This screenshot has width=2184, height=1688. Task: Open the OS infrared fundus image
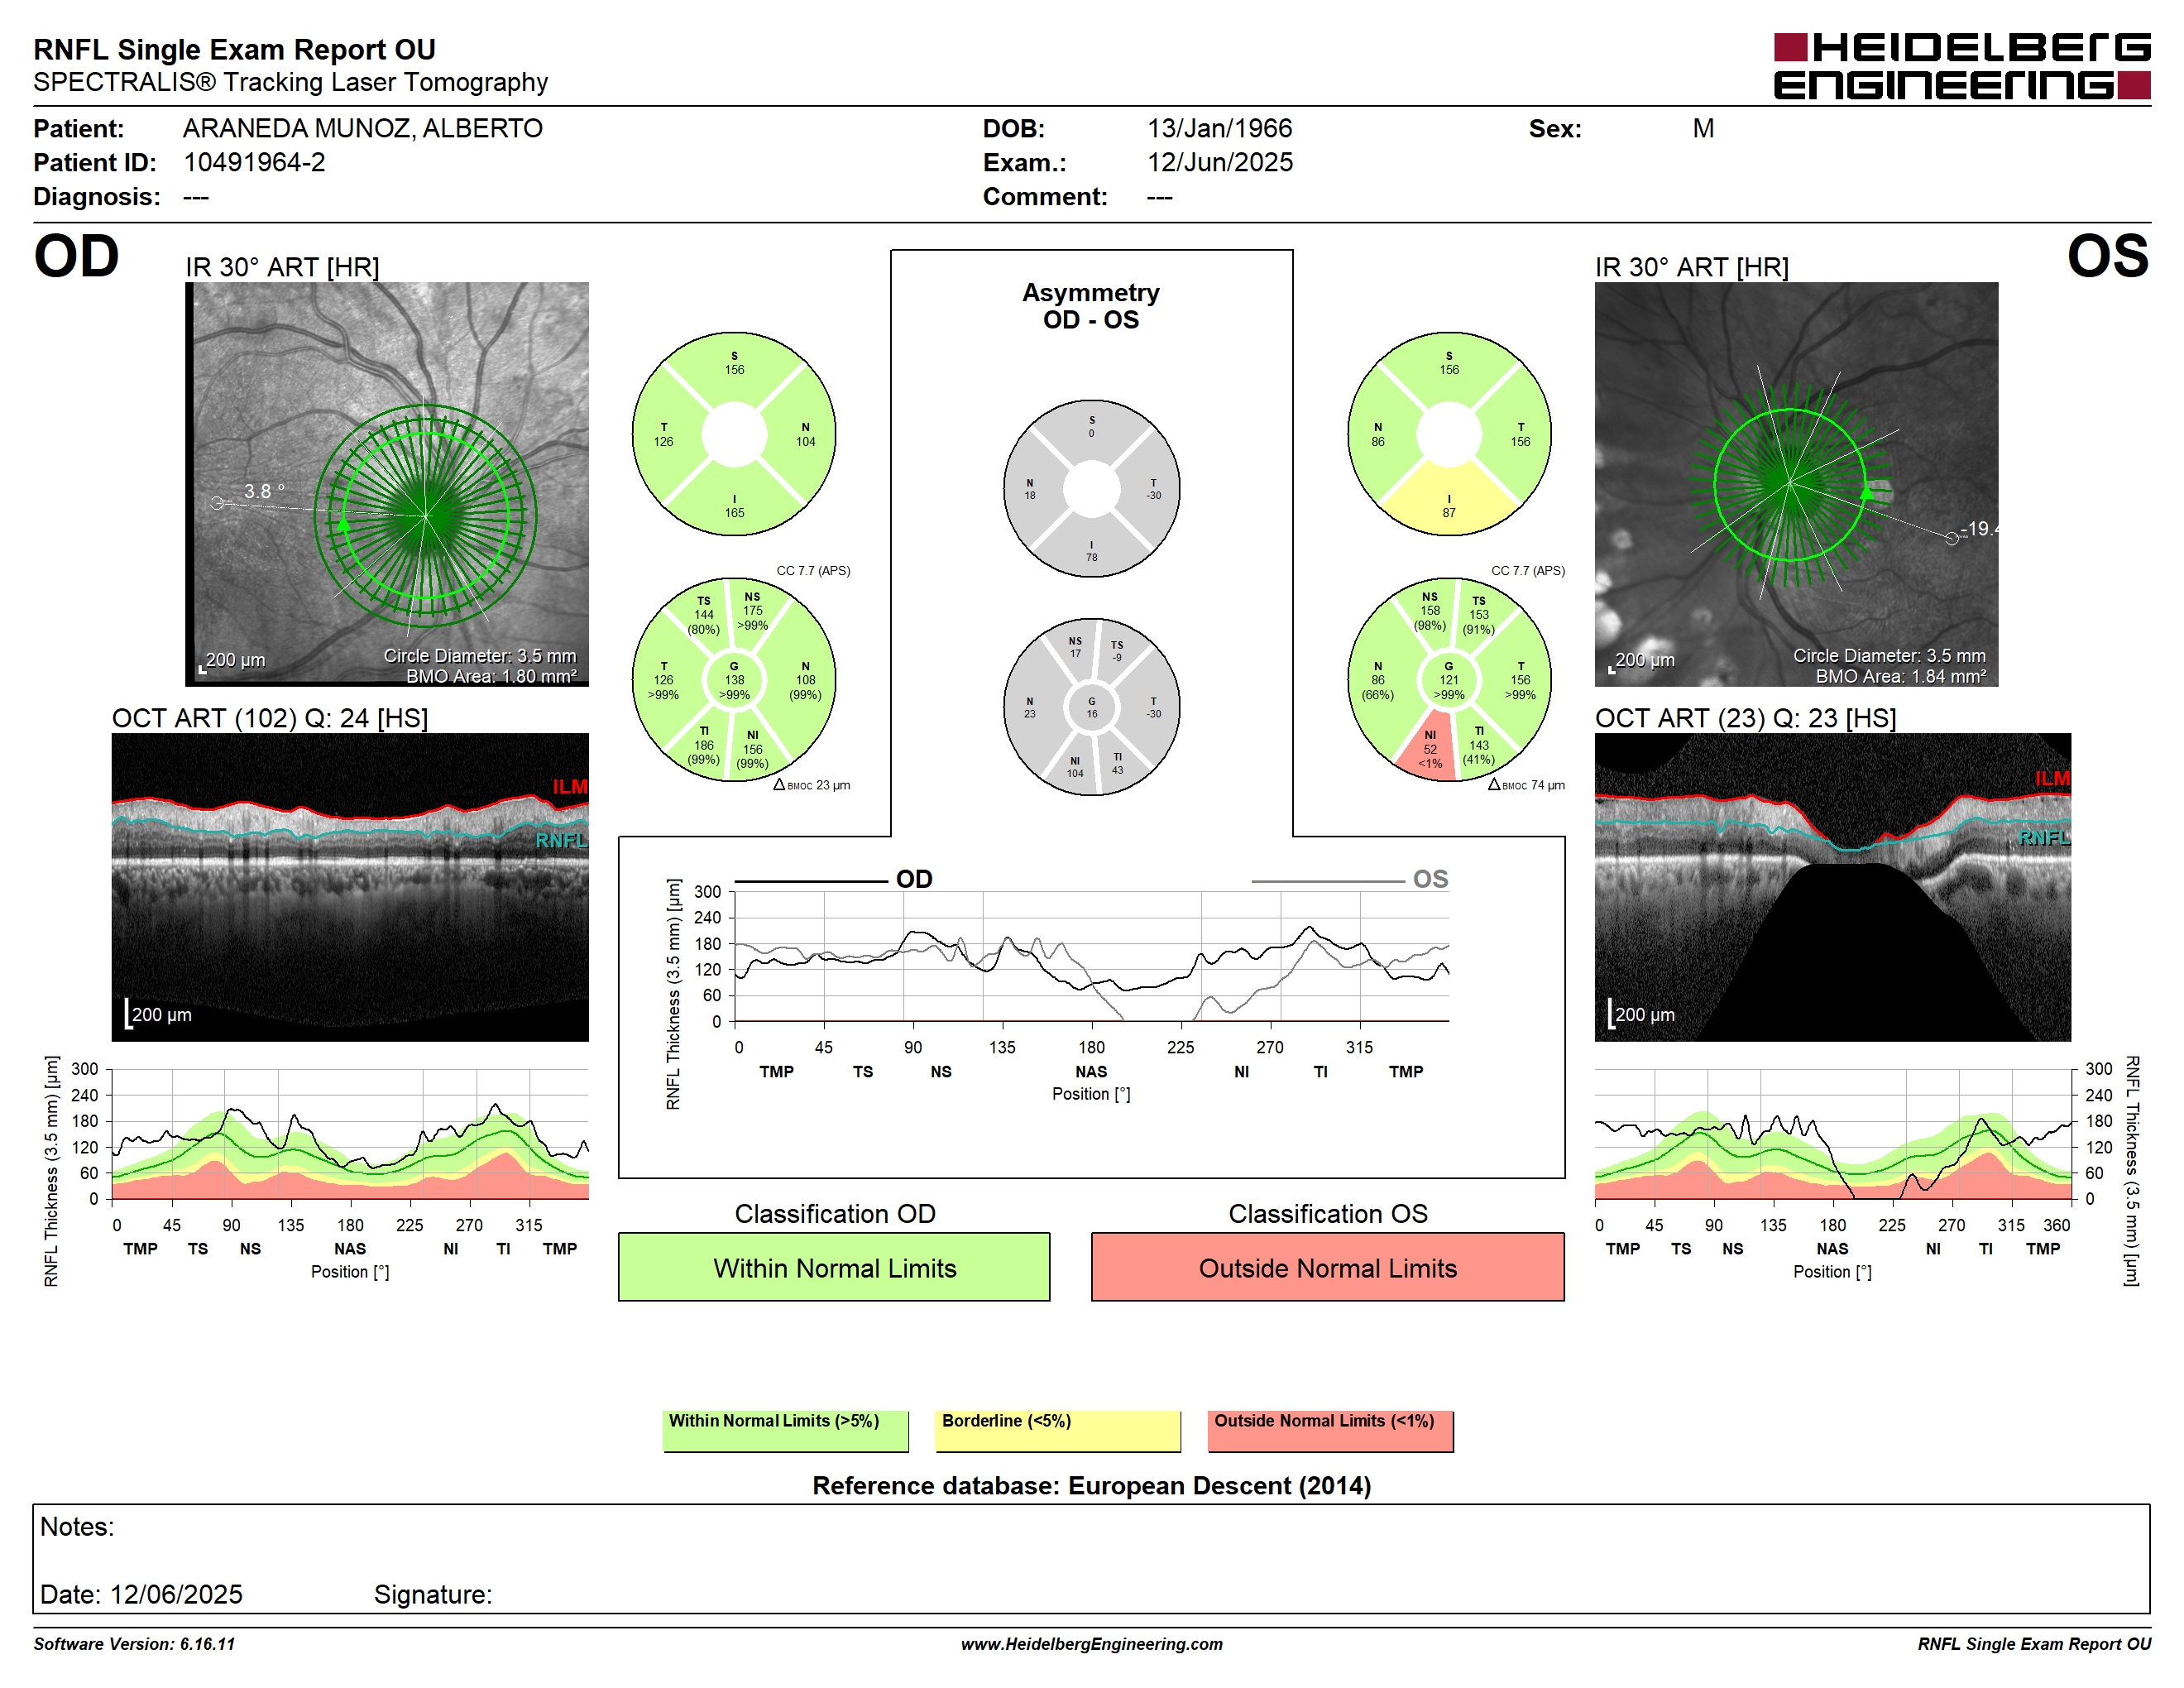[x=1796, y=484]
